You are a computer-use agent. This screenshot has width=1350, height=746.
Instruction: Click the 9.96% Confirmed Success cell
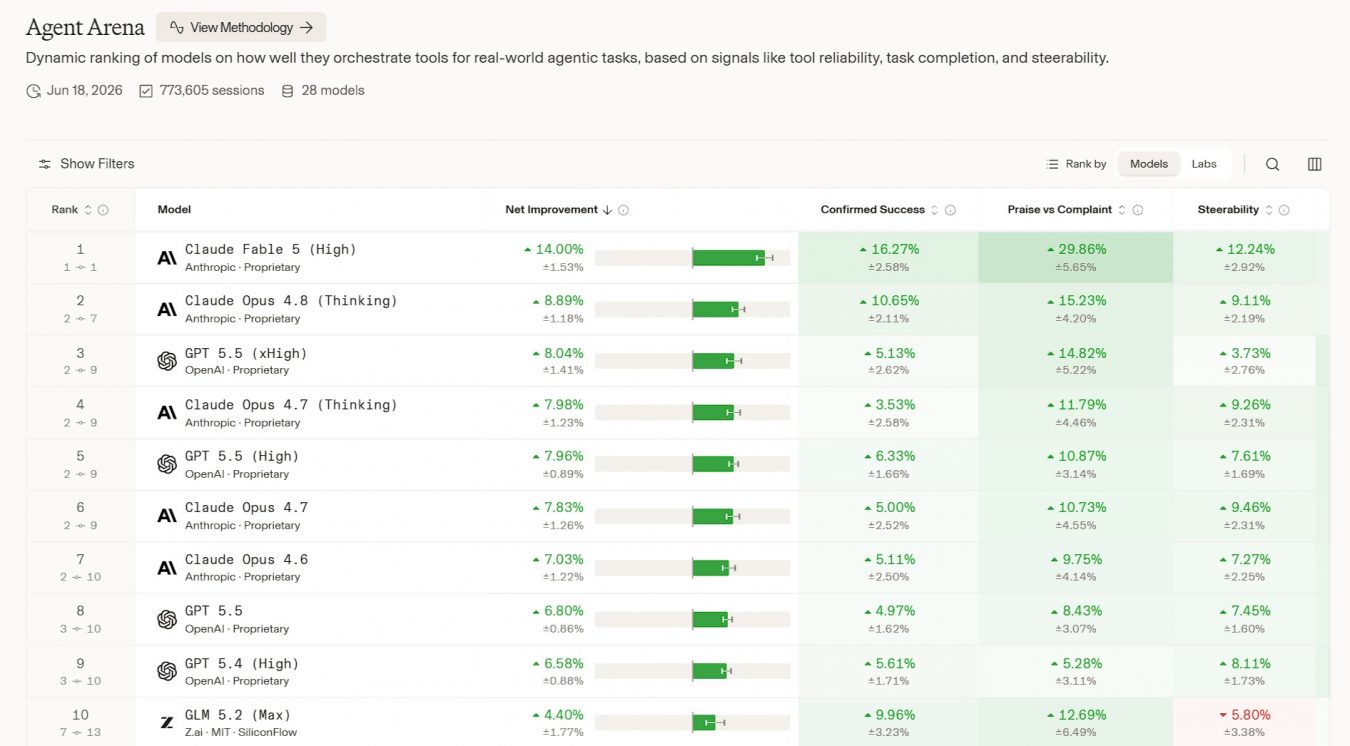[x=888, y=723]
